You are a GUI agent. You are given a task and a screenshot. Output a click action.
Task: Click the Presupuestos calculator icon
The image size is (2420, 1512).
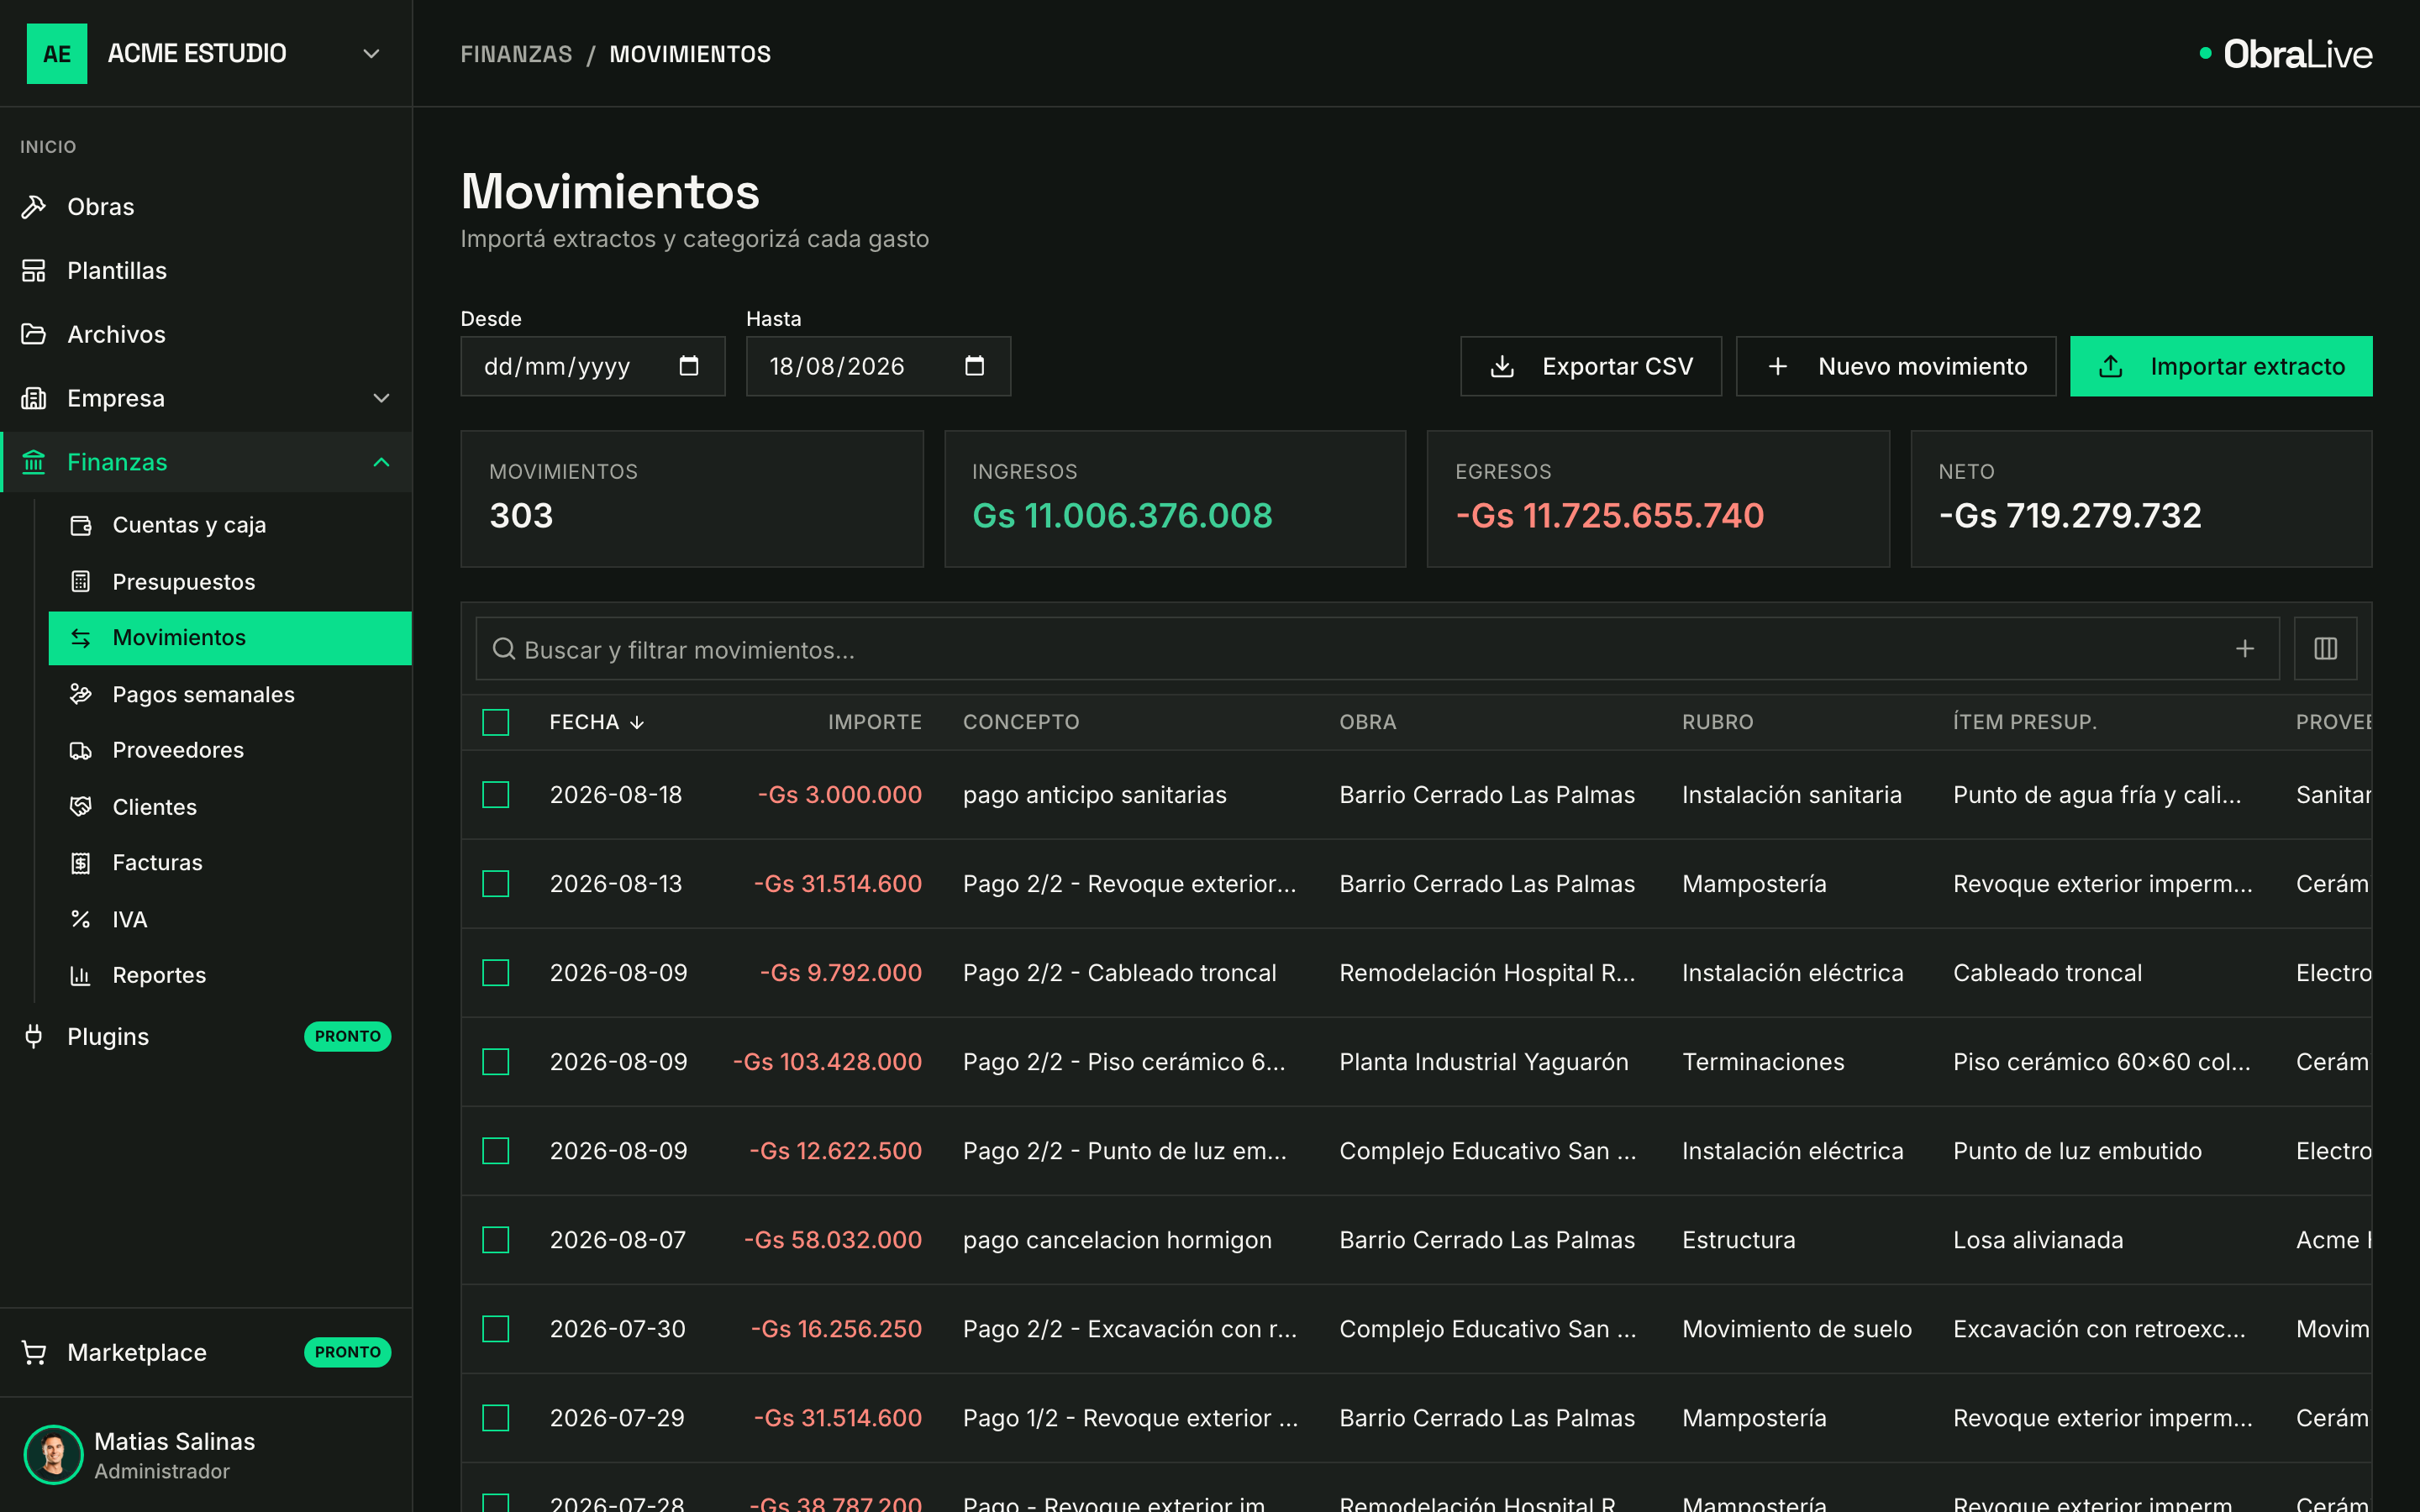pos(81,582)
